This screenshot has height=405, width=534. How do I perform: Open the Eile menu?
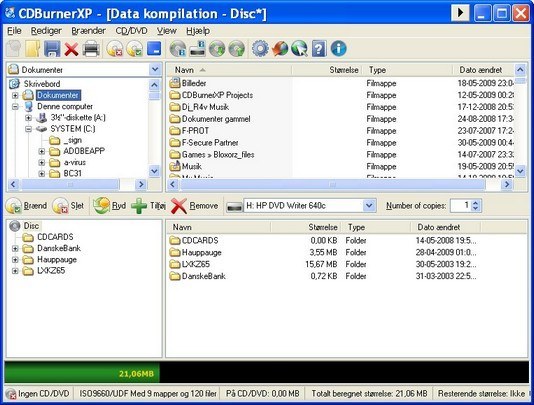tap(14, 31)
